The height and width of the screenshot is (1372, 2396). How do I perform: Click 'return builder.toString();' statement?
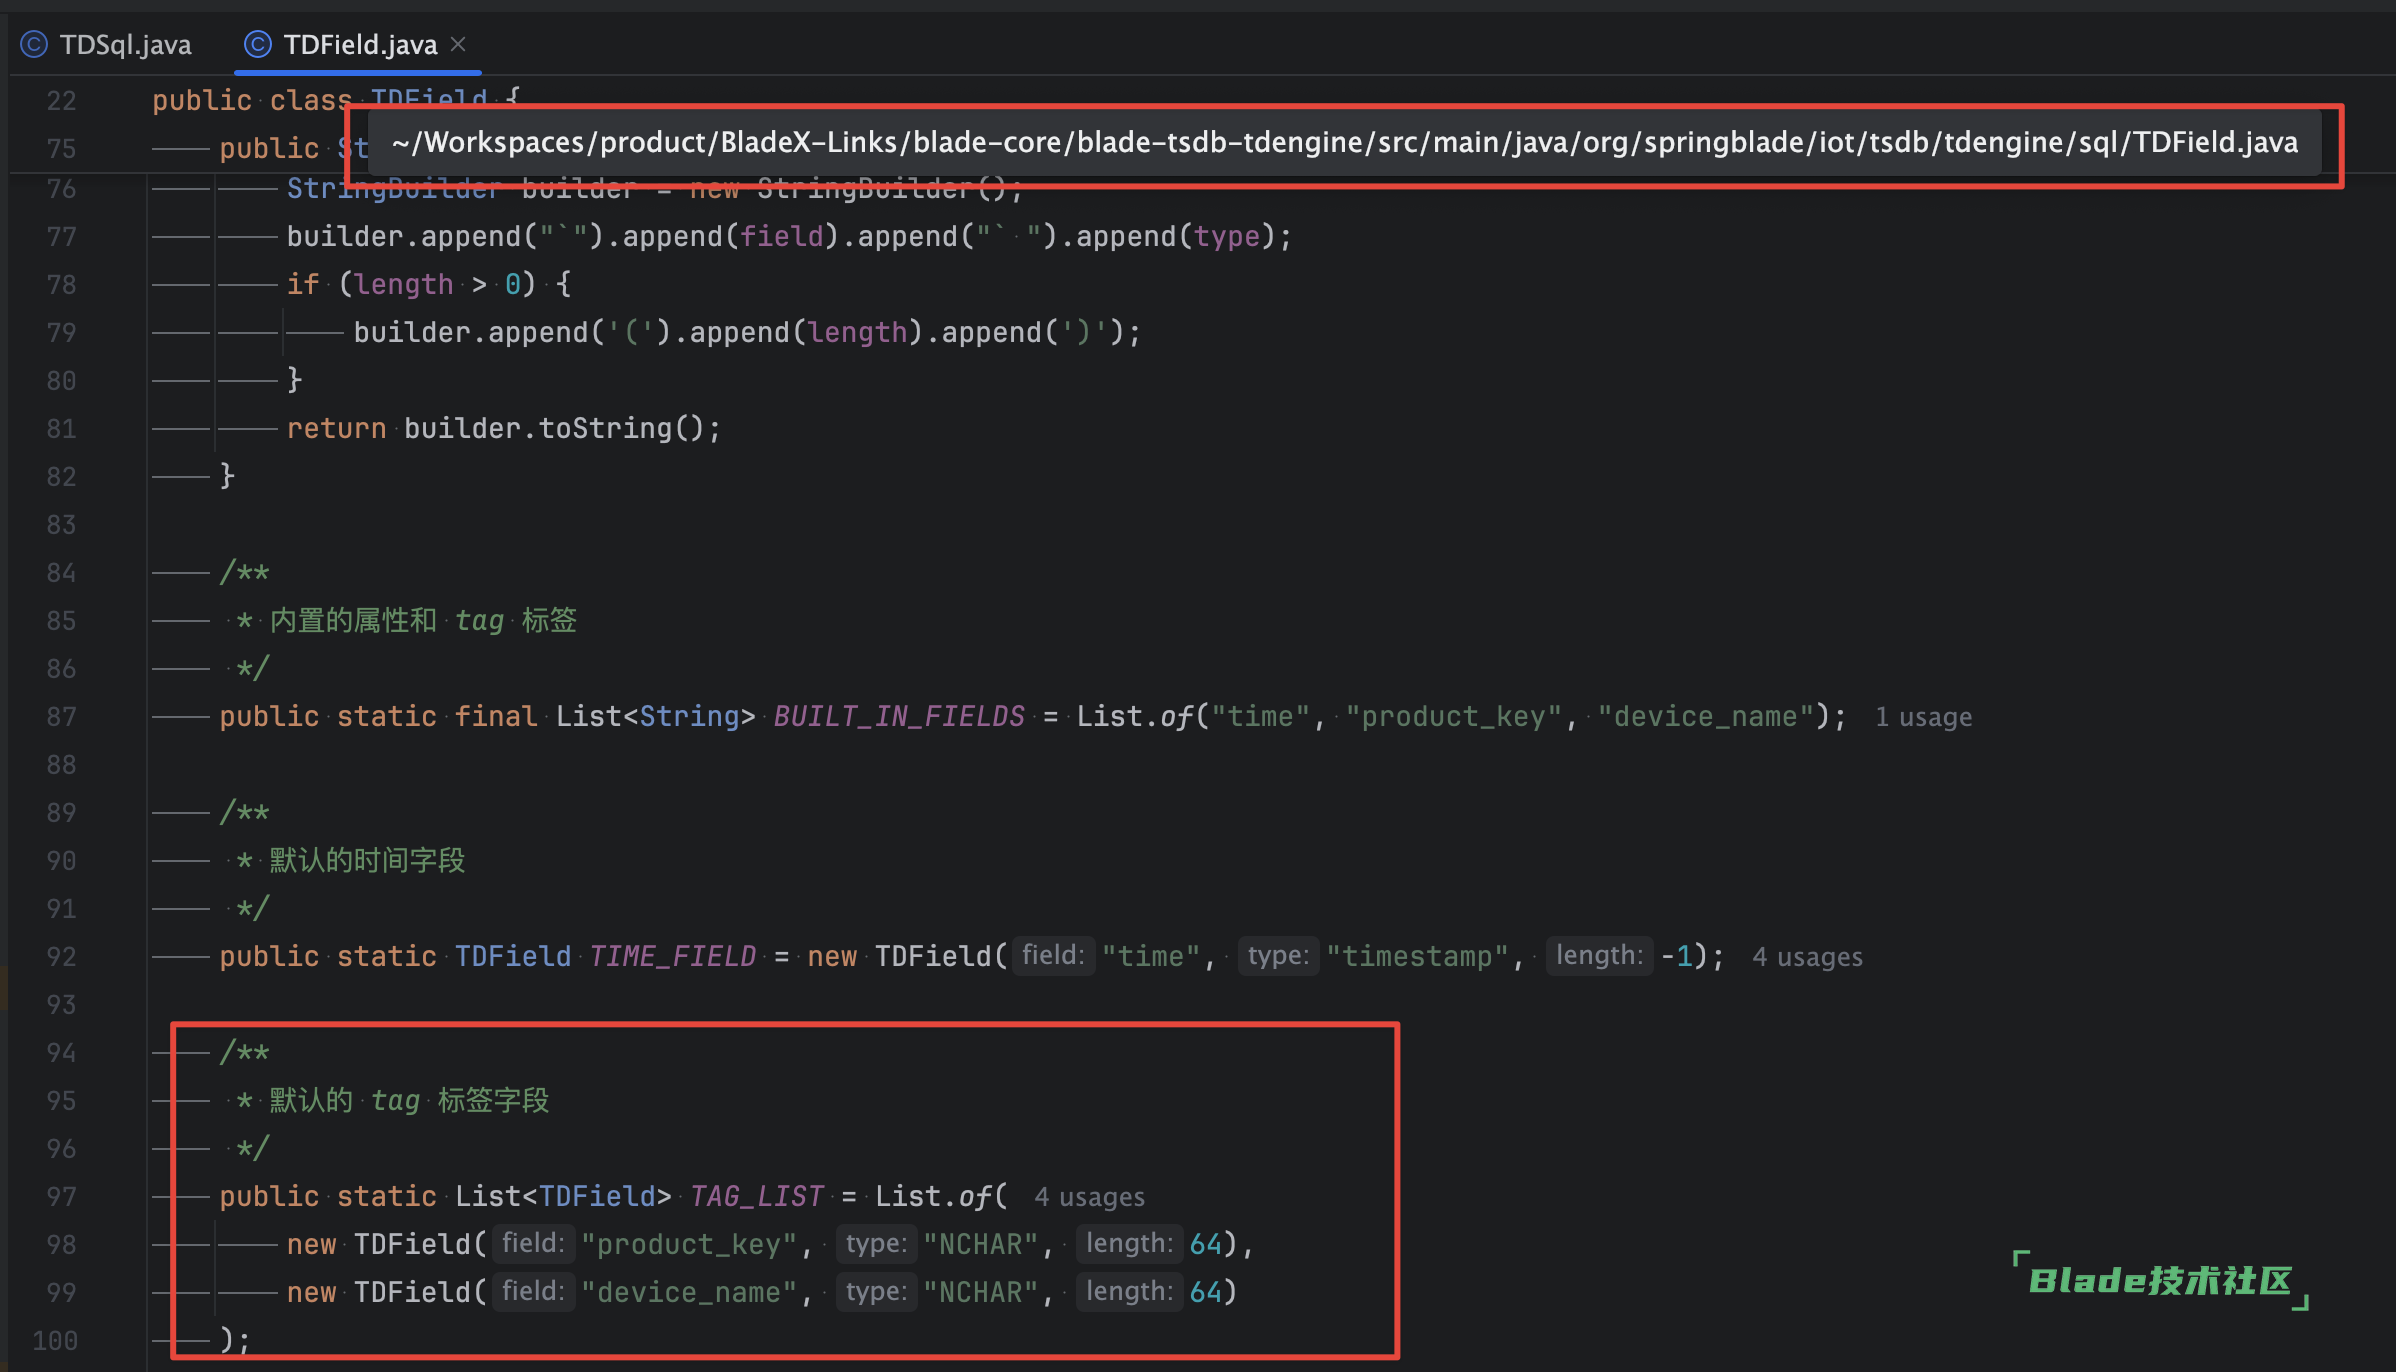pyautogui.click(x=504, y=429)
